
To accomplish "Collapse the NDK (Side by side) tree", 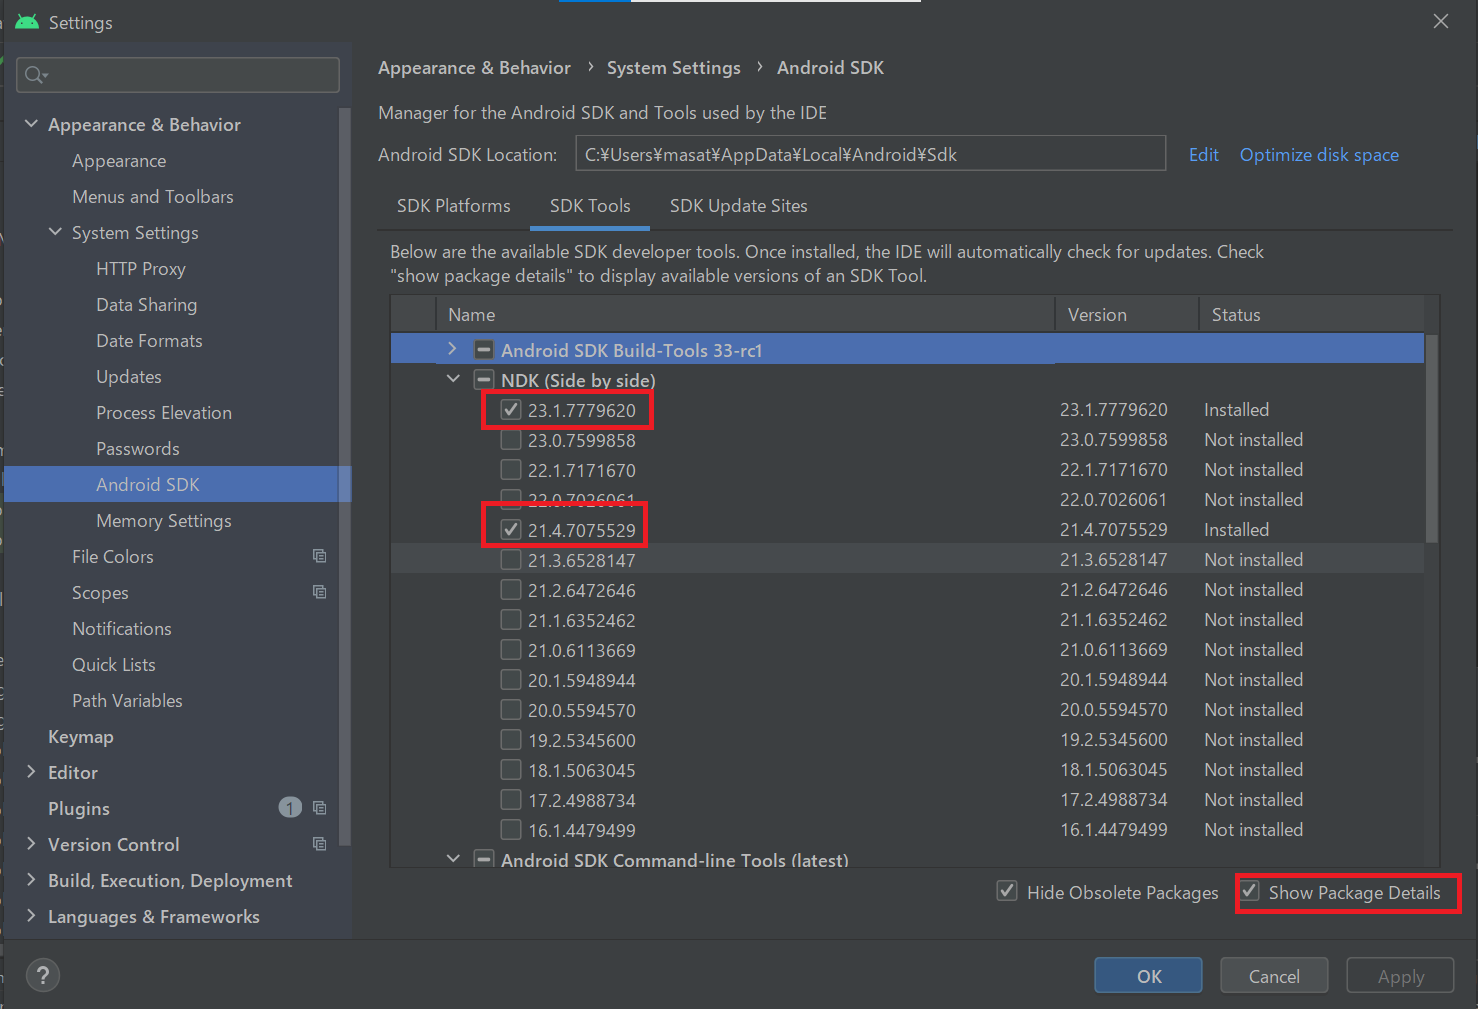I will point(453,379).
